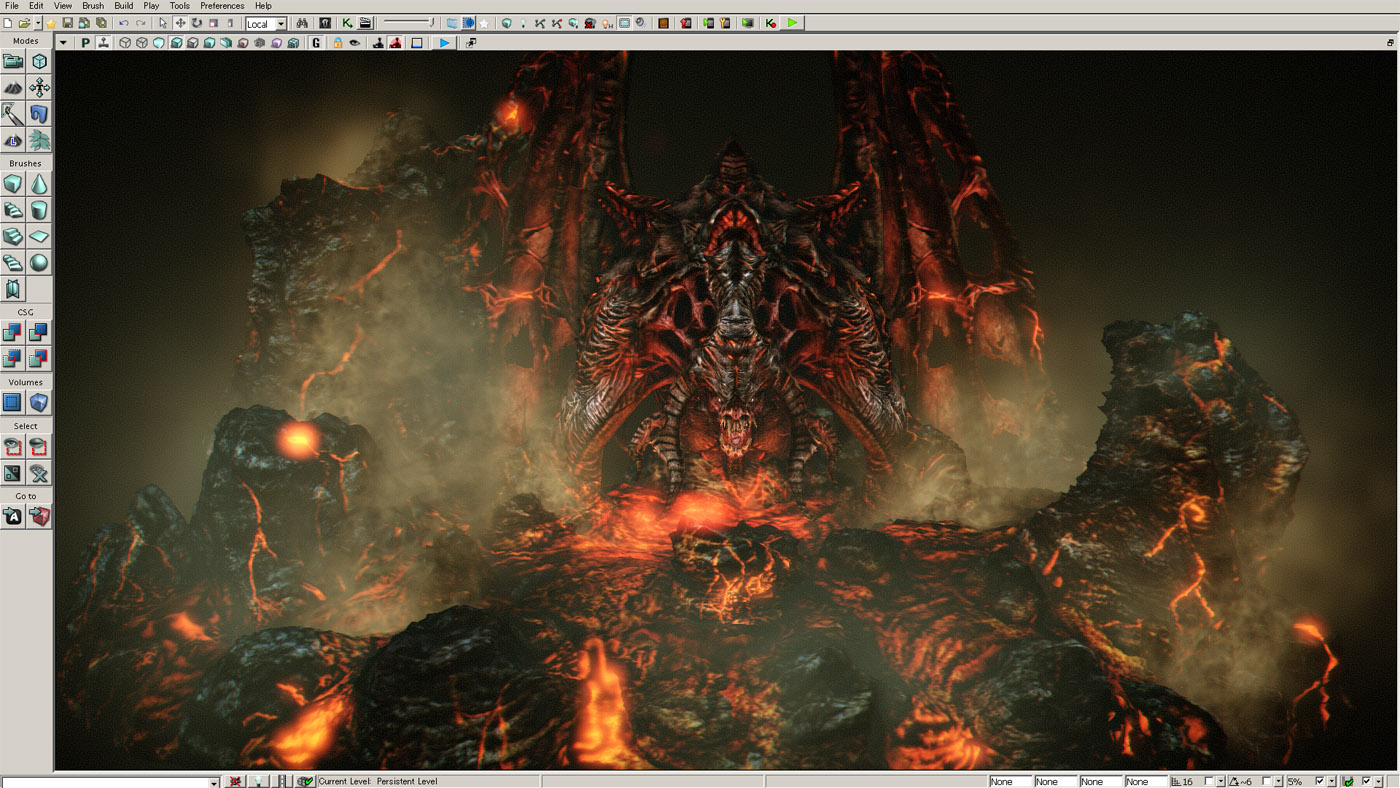The height and width of the screenshot is (788, 1400).
Task: Maximize viewport icon beside blue play
Action: pyautogui.click(x=471, y=43)
